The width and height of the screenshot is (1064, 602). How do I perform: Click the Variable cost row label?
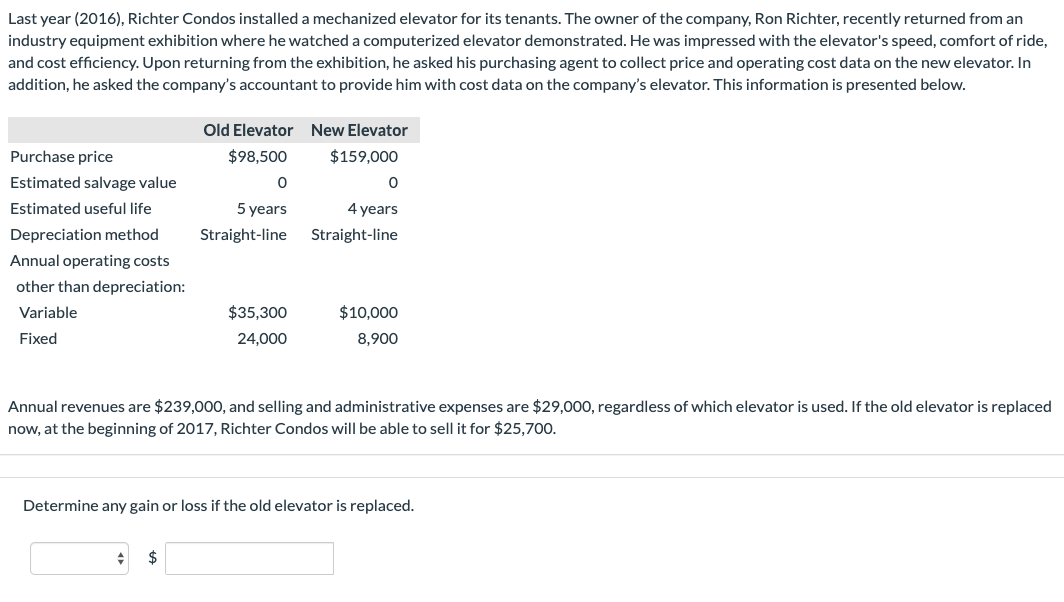pos(50,312)
